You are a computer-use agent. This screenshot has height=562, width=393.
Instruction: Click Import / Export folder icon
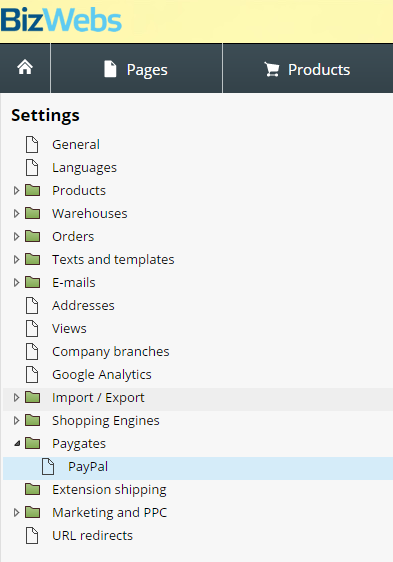click(33, 397)
